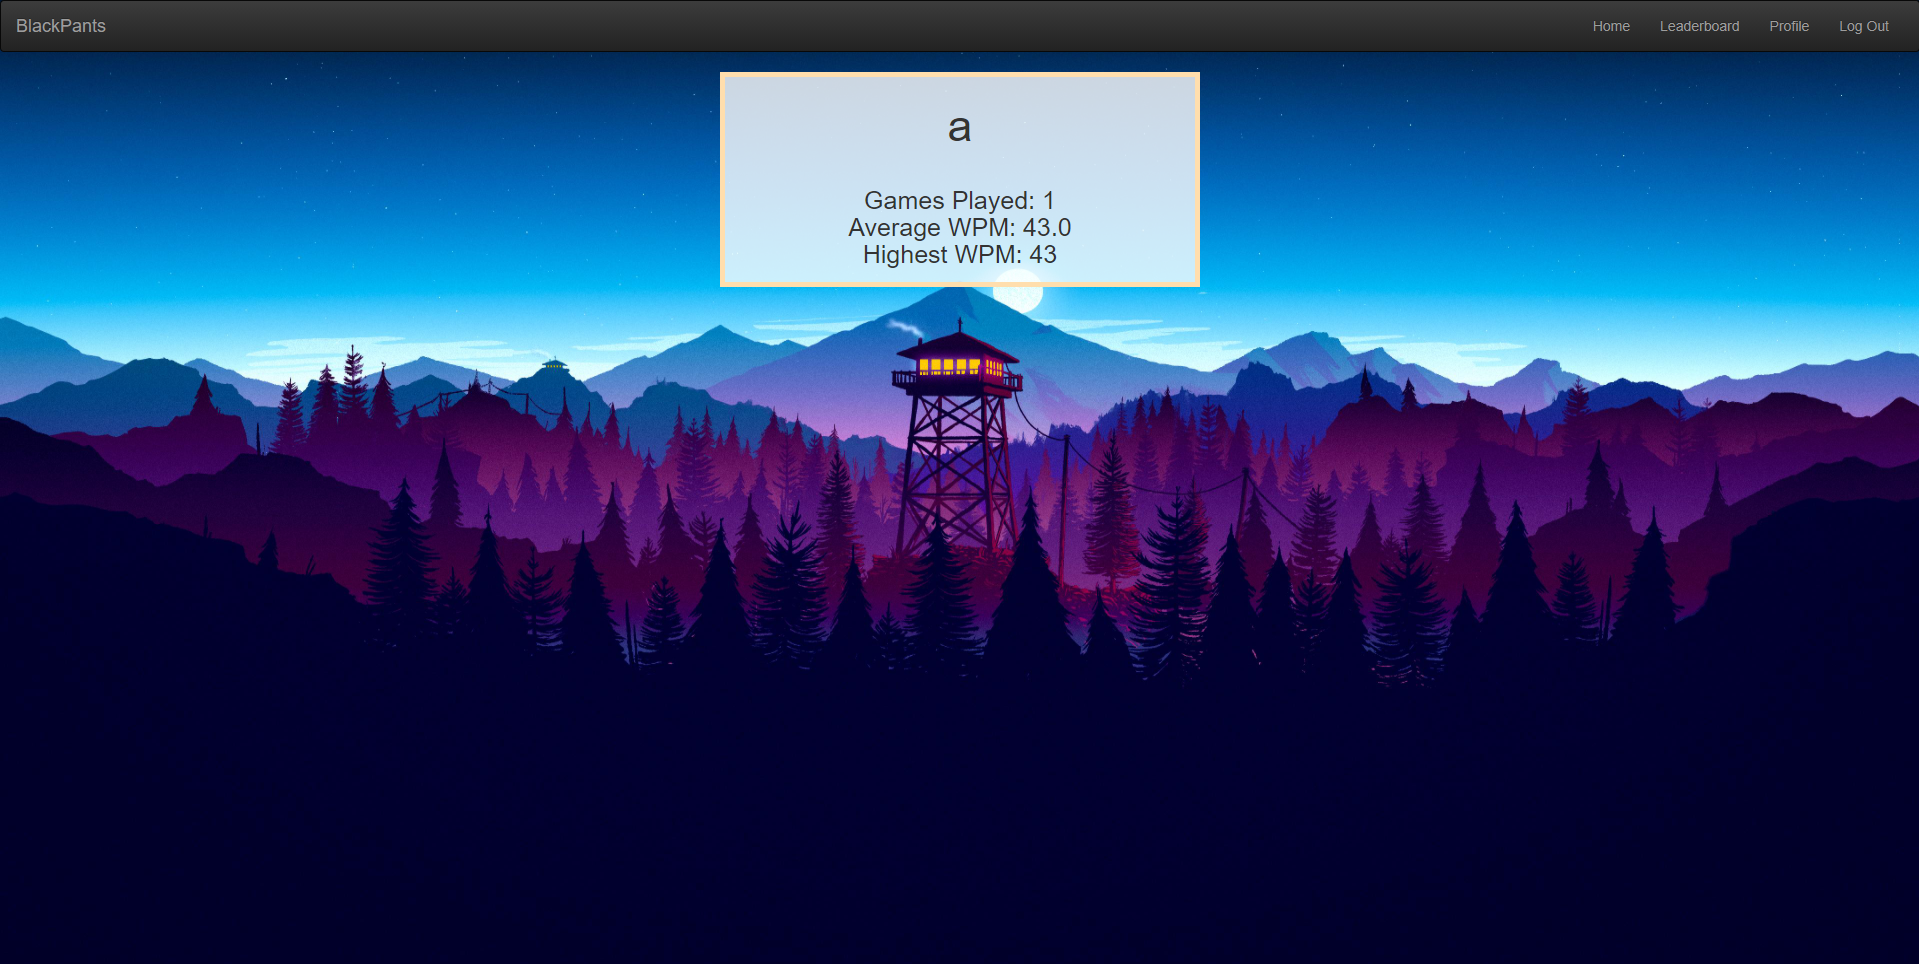Open the Profile nav link

coord(1789,26)
